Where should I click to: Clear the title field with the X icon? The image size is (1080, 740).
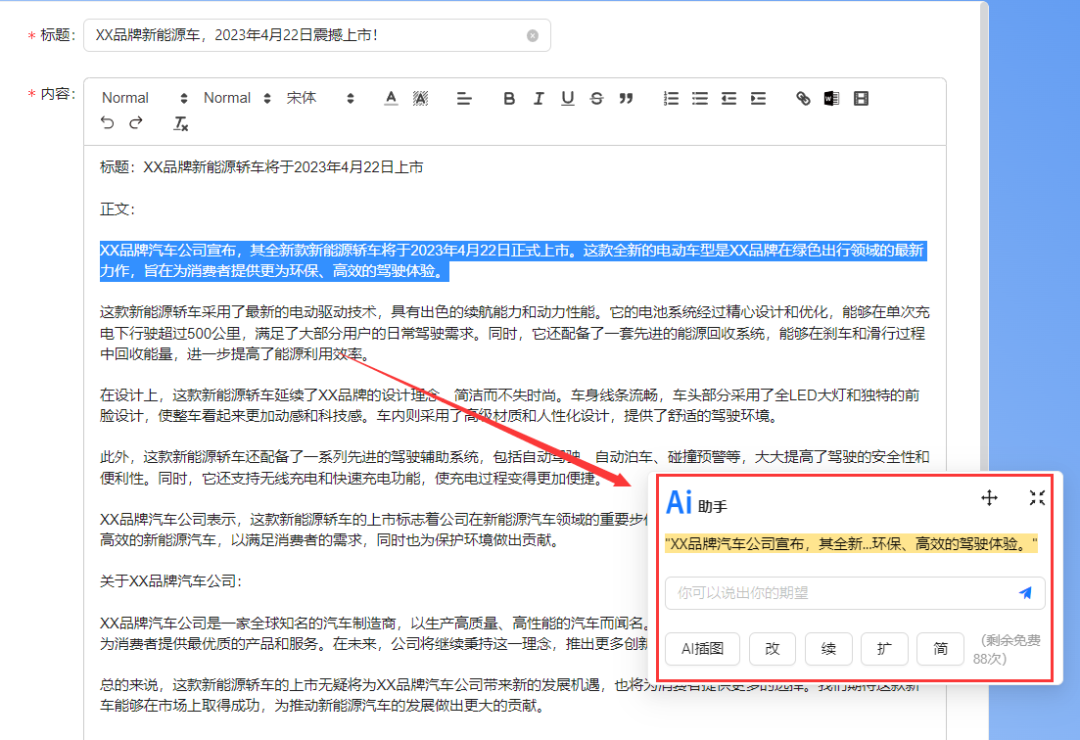click(532, 36)
